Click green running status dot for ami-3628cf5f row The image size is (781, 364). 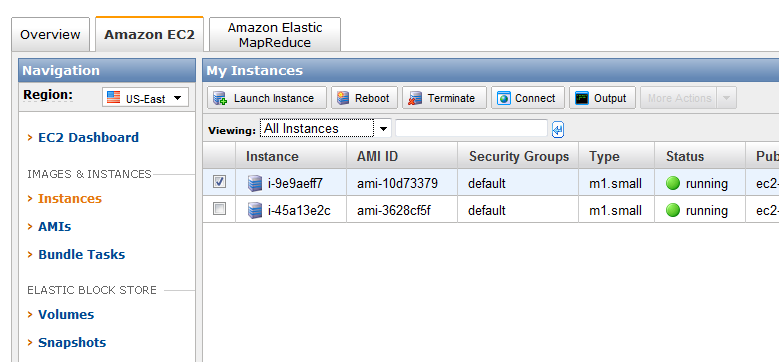click(673, 211)
